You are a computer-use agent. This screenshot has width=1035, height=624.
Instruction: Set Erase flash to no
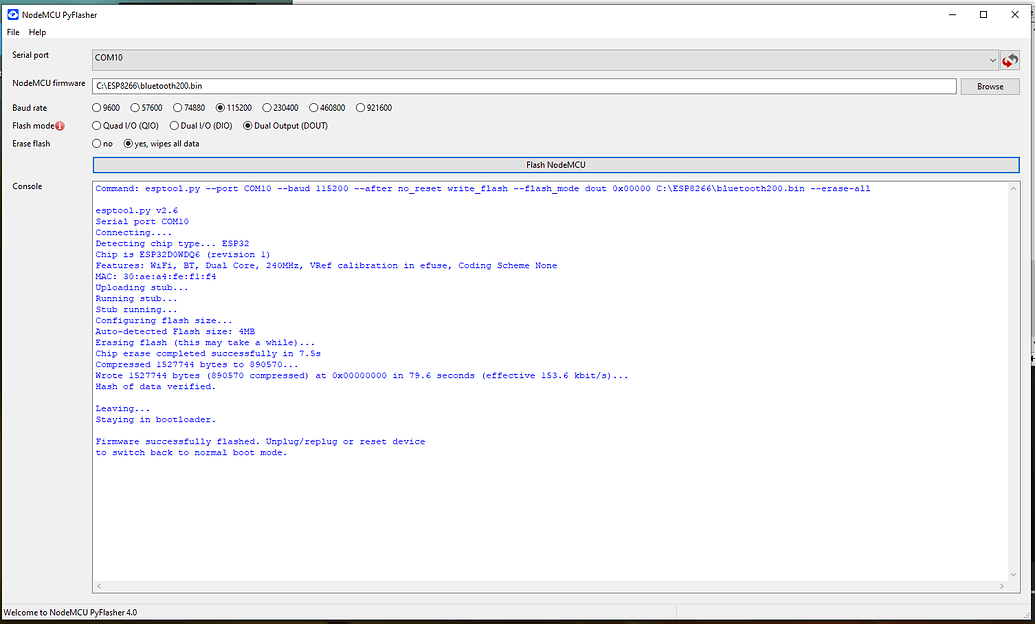click(x=97, y=144)
